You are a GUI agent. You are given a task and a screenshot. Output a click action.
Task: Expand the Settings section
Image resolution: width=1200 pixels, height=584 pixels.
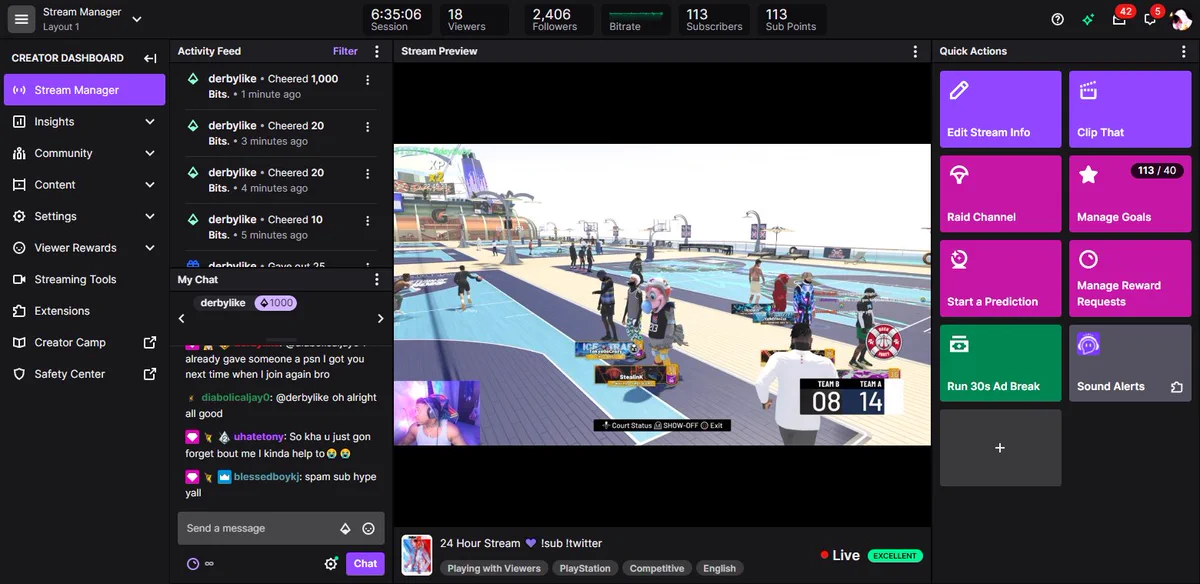pos(150,216)
